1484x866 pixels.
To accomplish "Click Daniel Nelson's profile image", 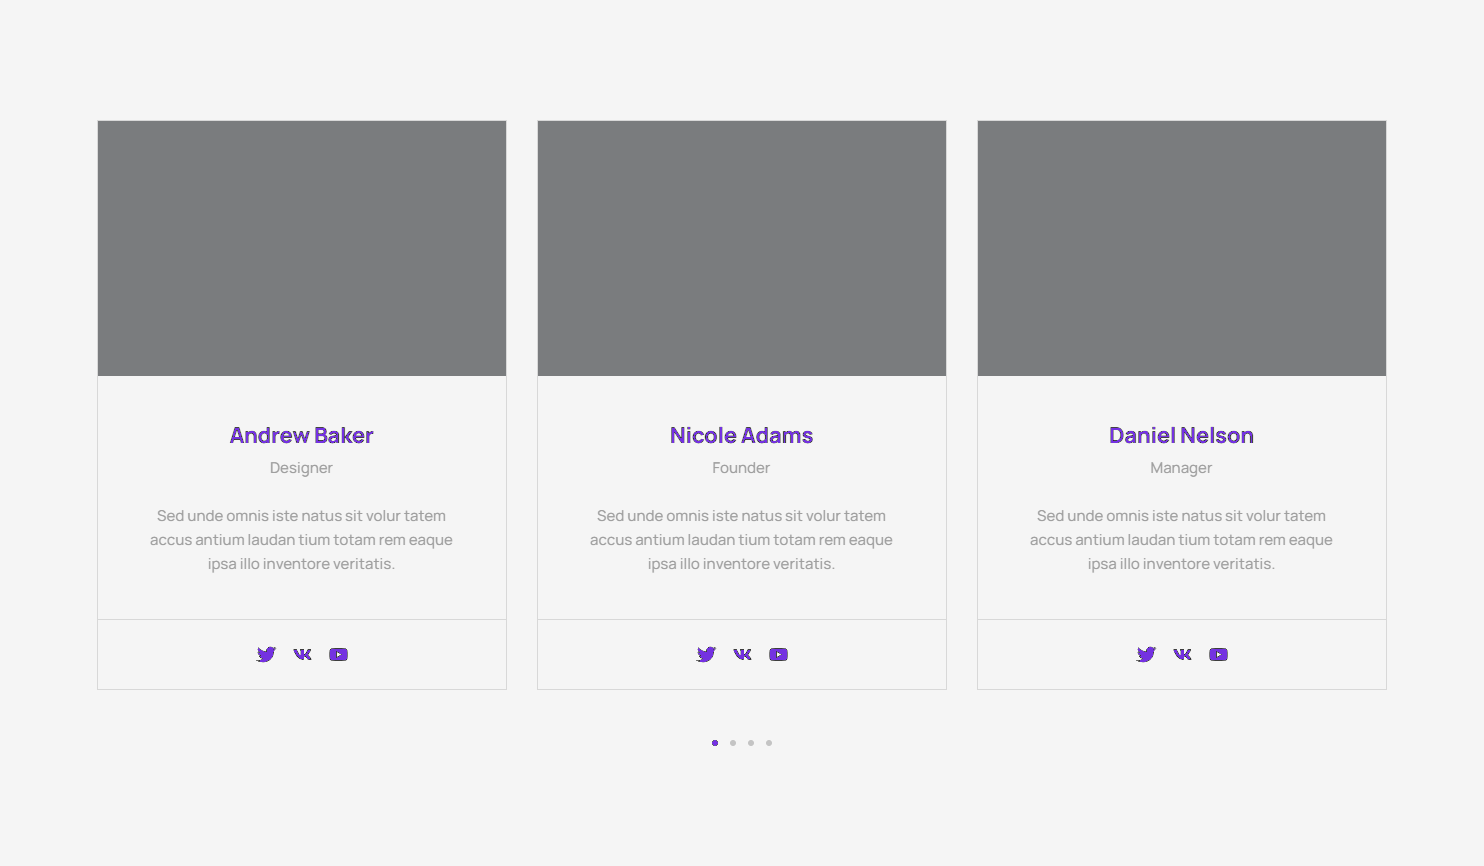I will [x=1182, y=248].
